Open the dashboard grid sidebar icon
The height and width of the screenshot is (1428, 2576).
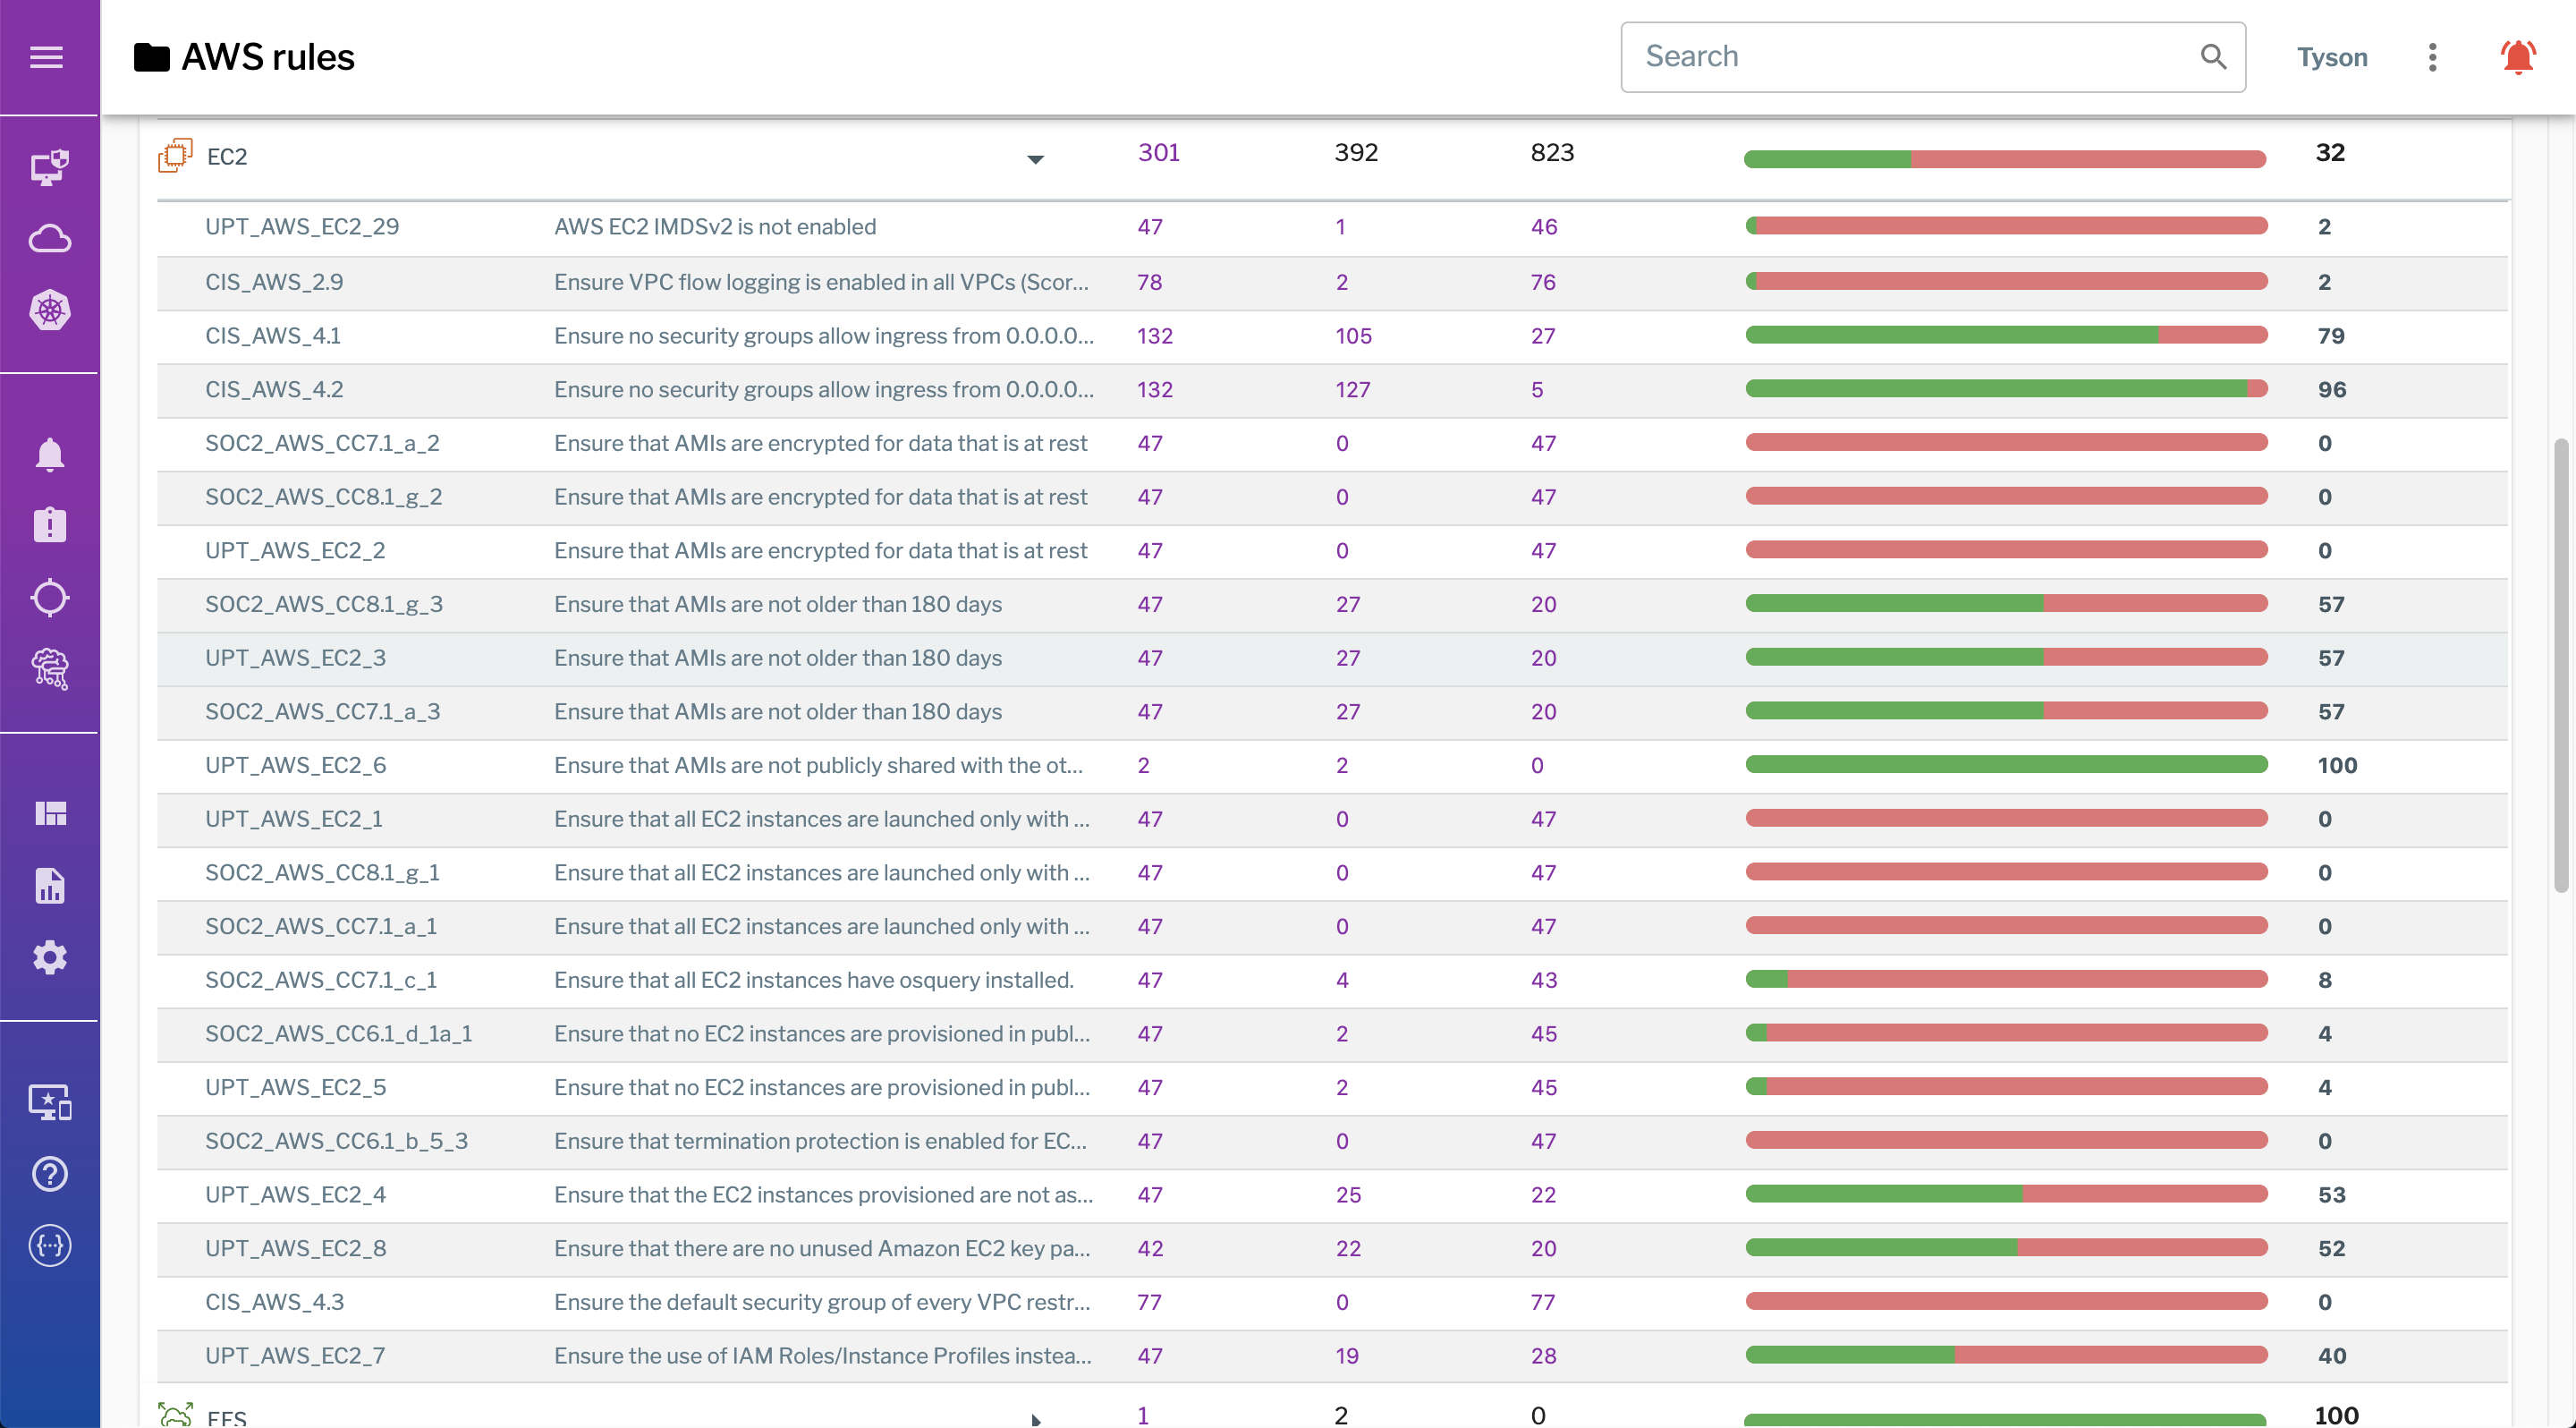coord(49,813)
